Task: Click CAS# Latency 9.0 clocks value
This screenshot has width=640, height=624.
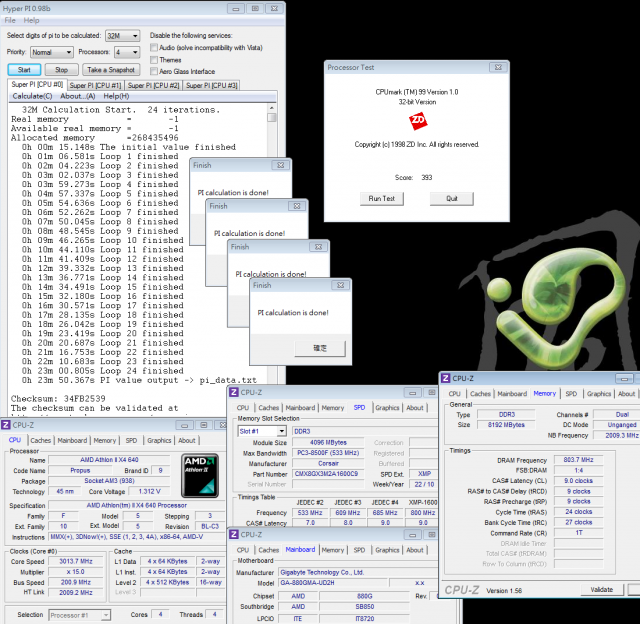Action: tap(578, 481)
